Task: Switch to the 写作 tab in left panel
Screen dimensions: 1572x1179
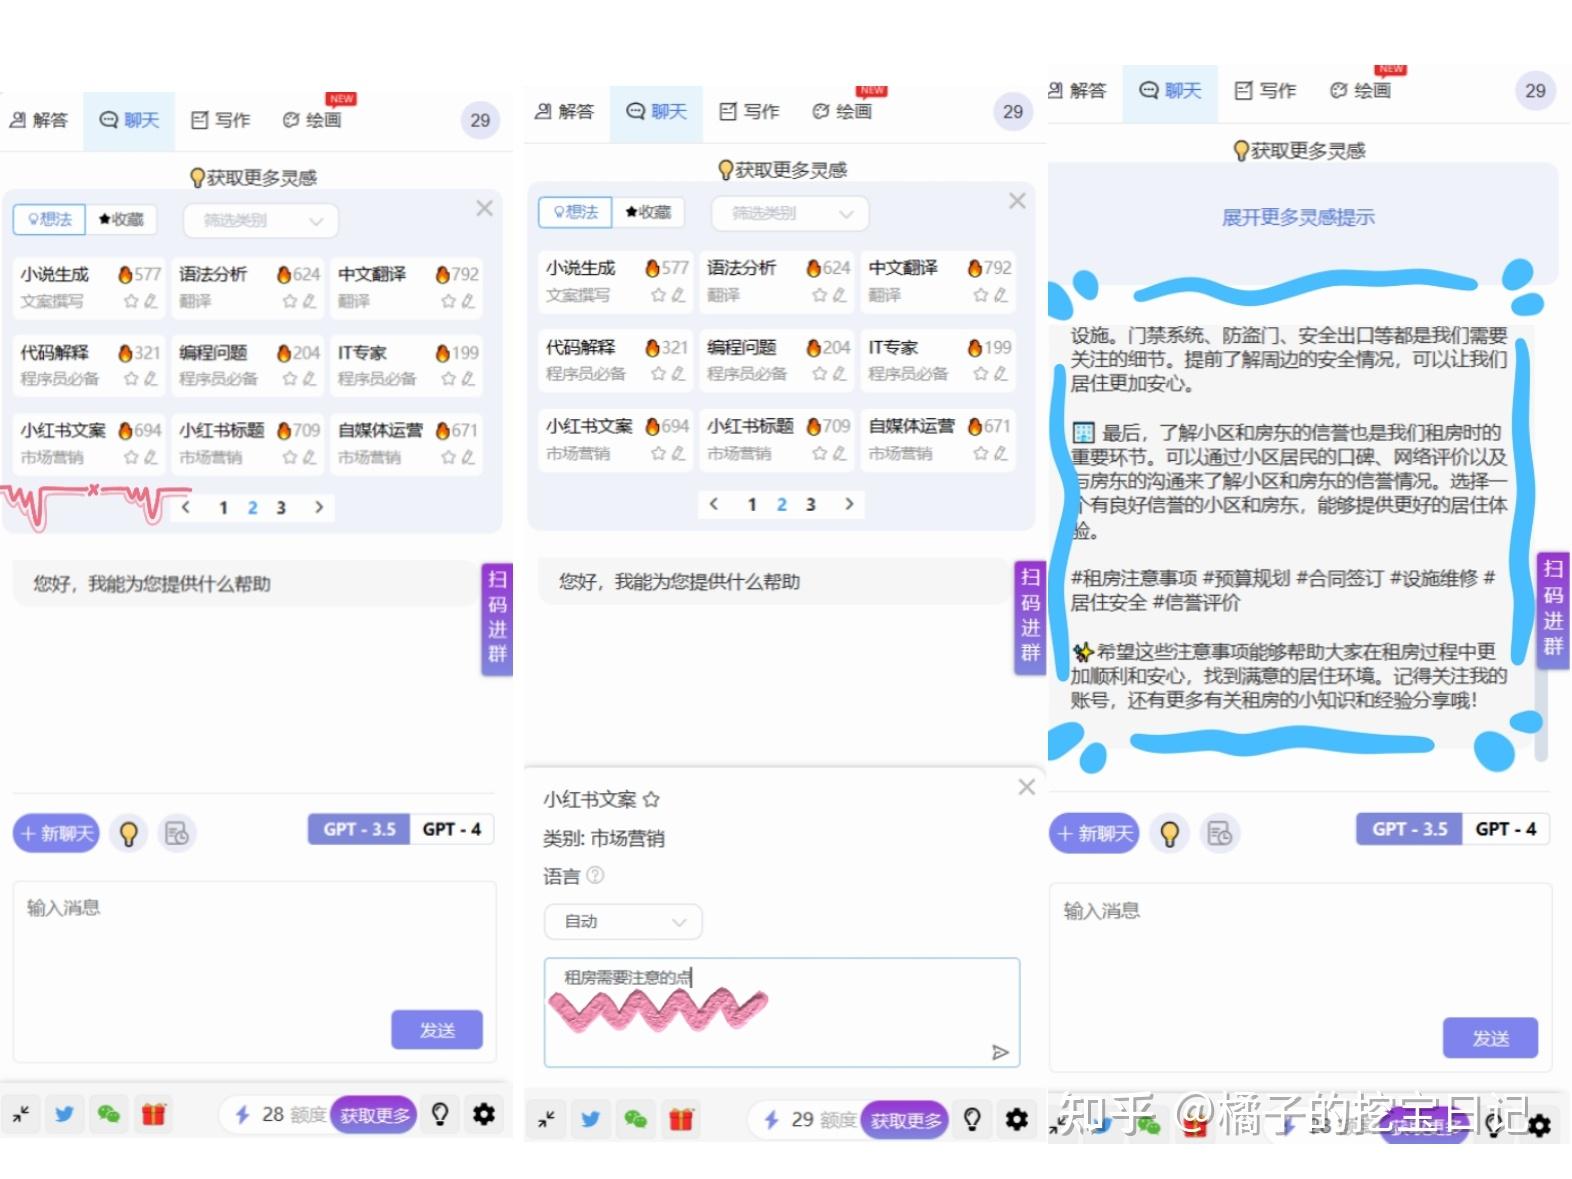Action: click(220, 120)
